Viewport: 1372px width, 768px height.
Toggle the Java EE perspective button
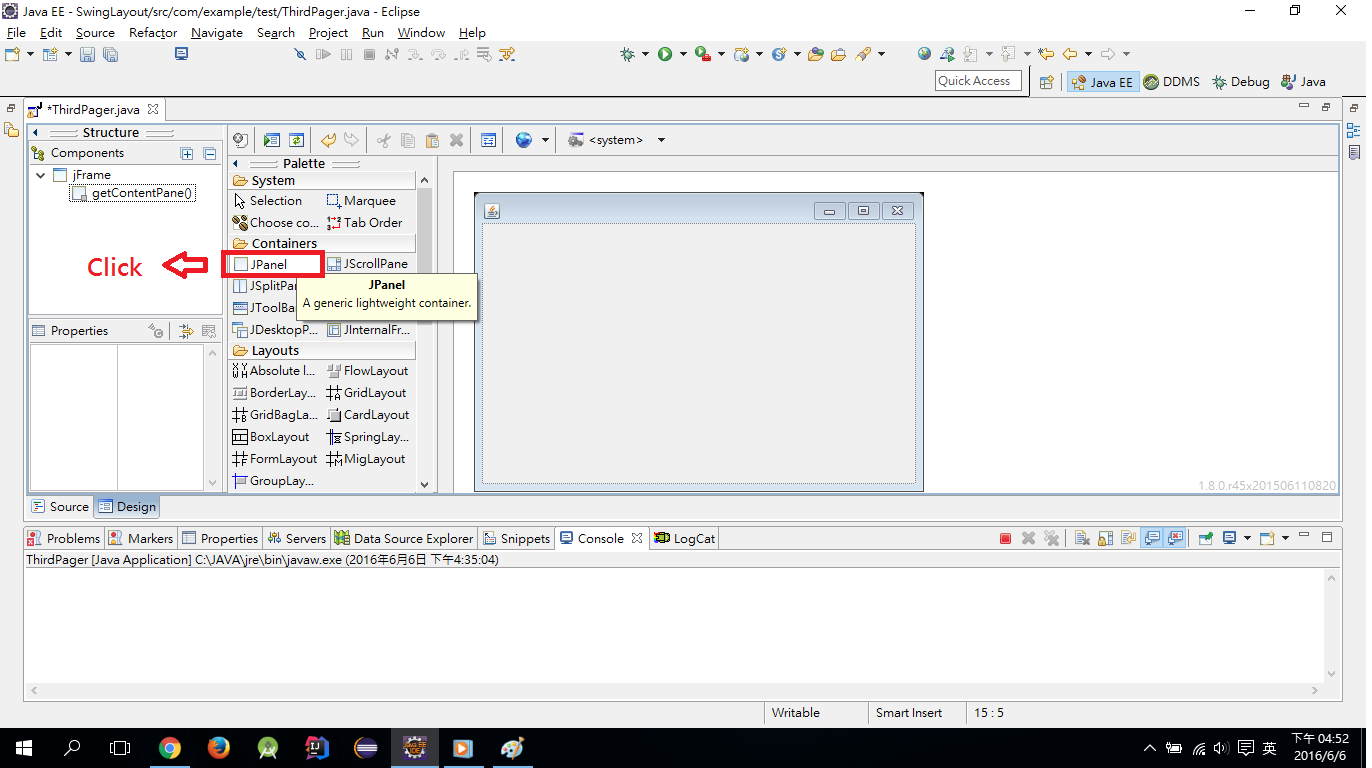(1101, 82)
